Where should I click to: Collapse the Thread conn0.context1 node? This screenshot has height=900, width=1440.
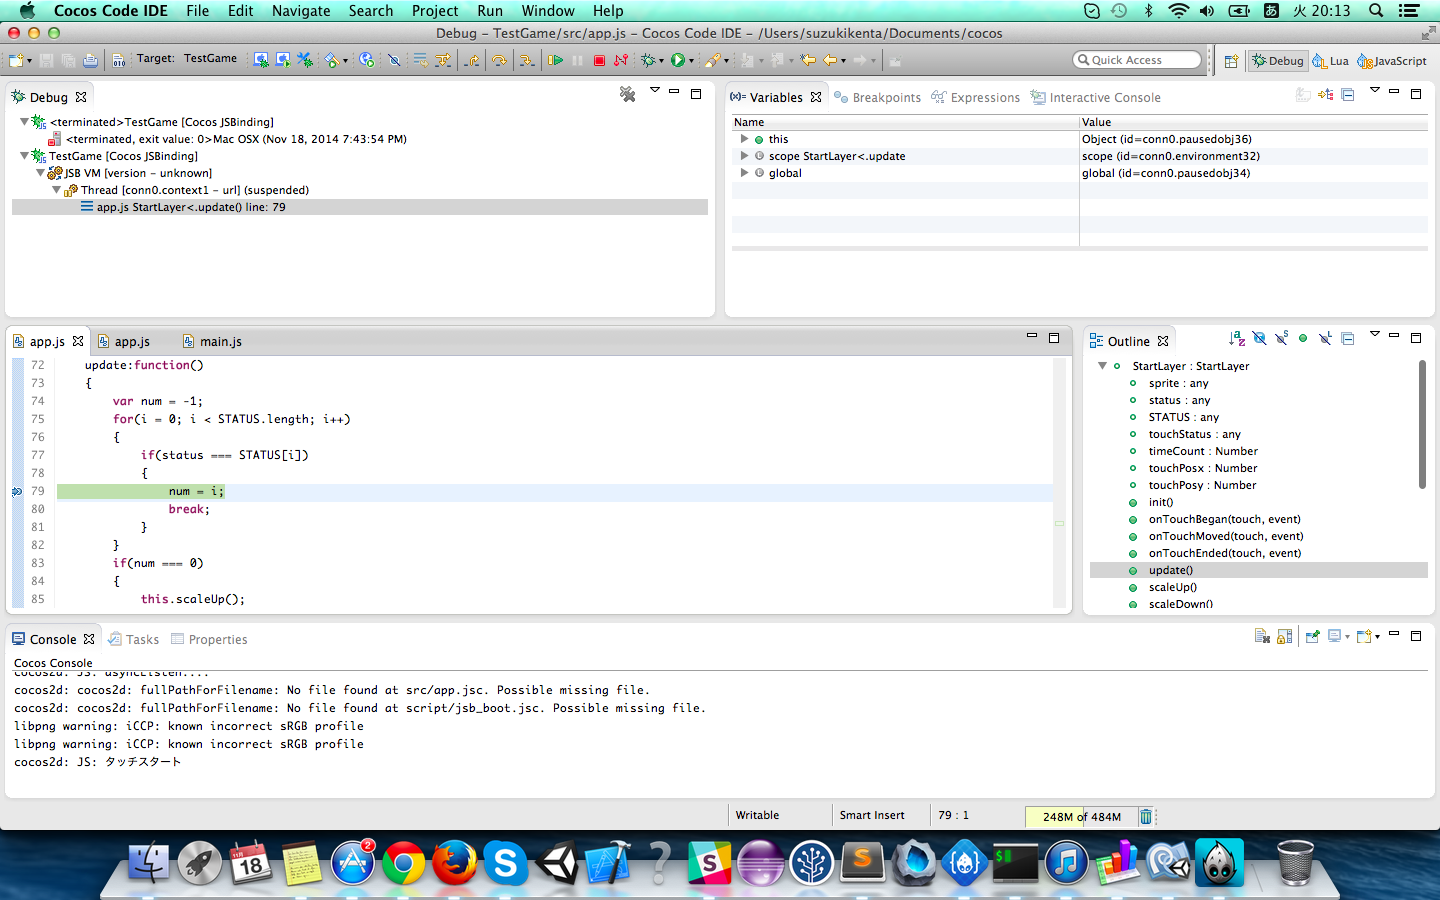(x=57, y=190)
